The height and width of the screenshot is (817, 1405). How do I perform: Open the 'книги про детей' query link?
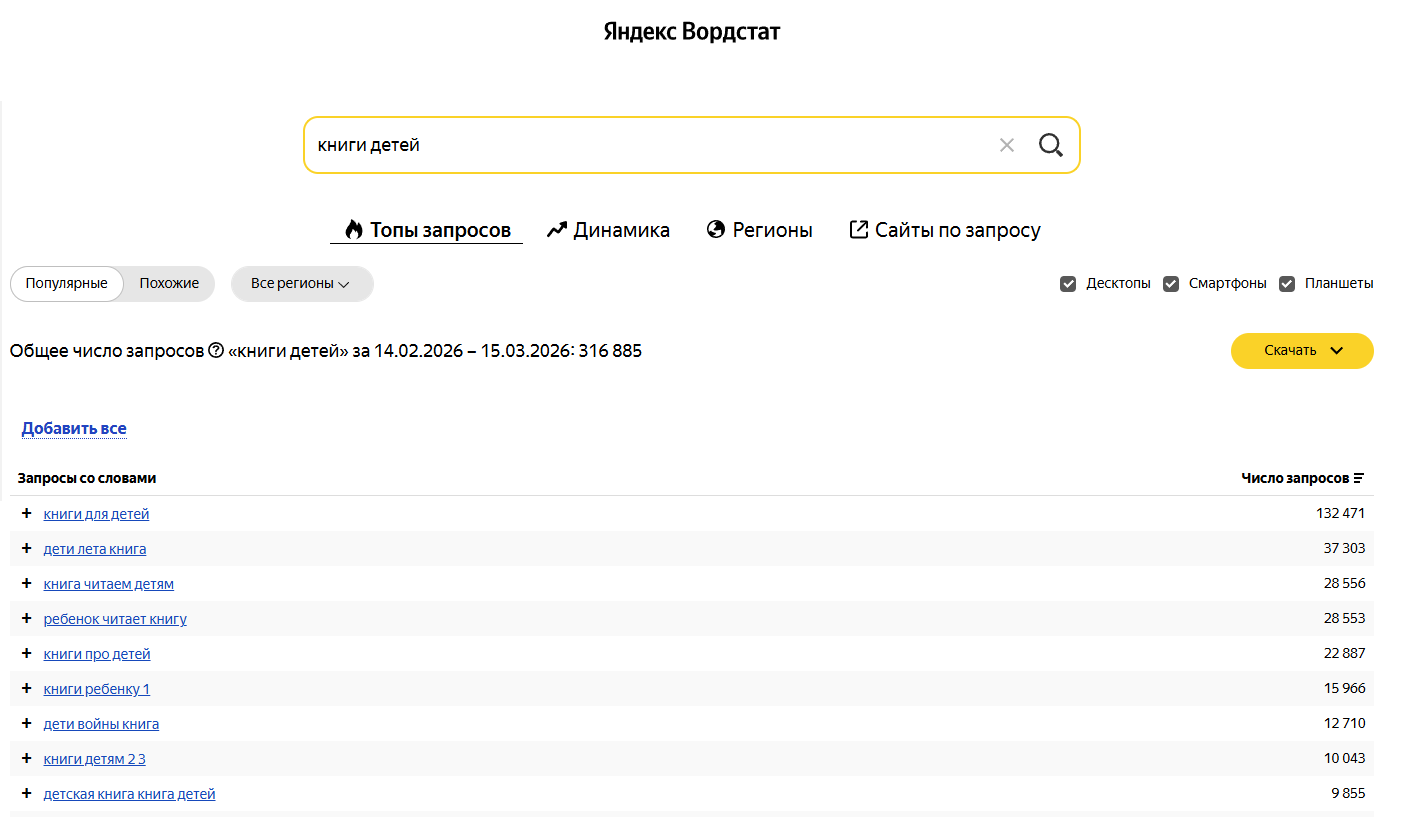(97, 654)
